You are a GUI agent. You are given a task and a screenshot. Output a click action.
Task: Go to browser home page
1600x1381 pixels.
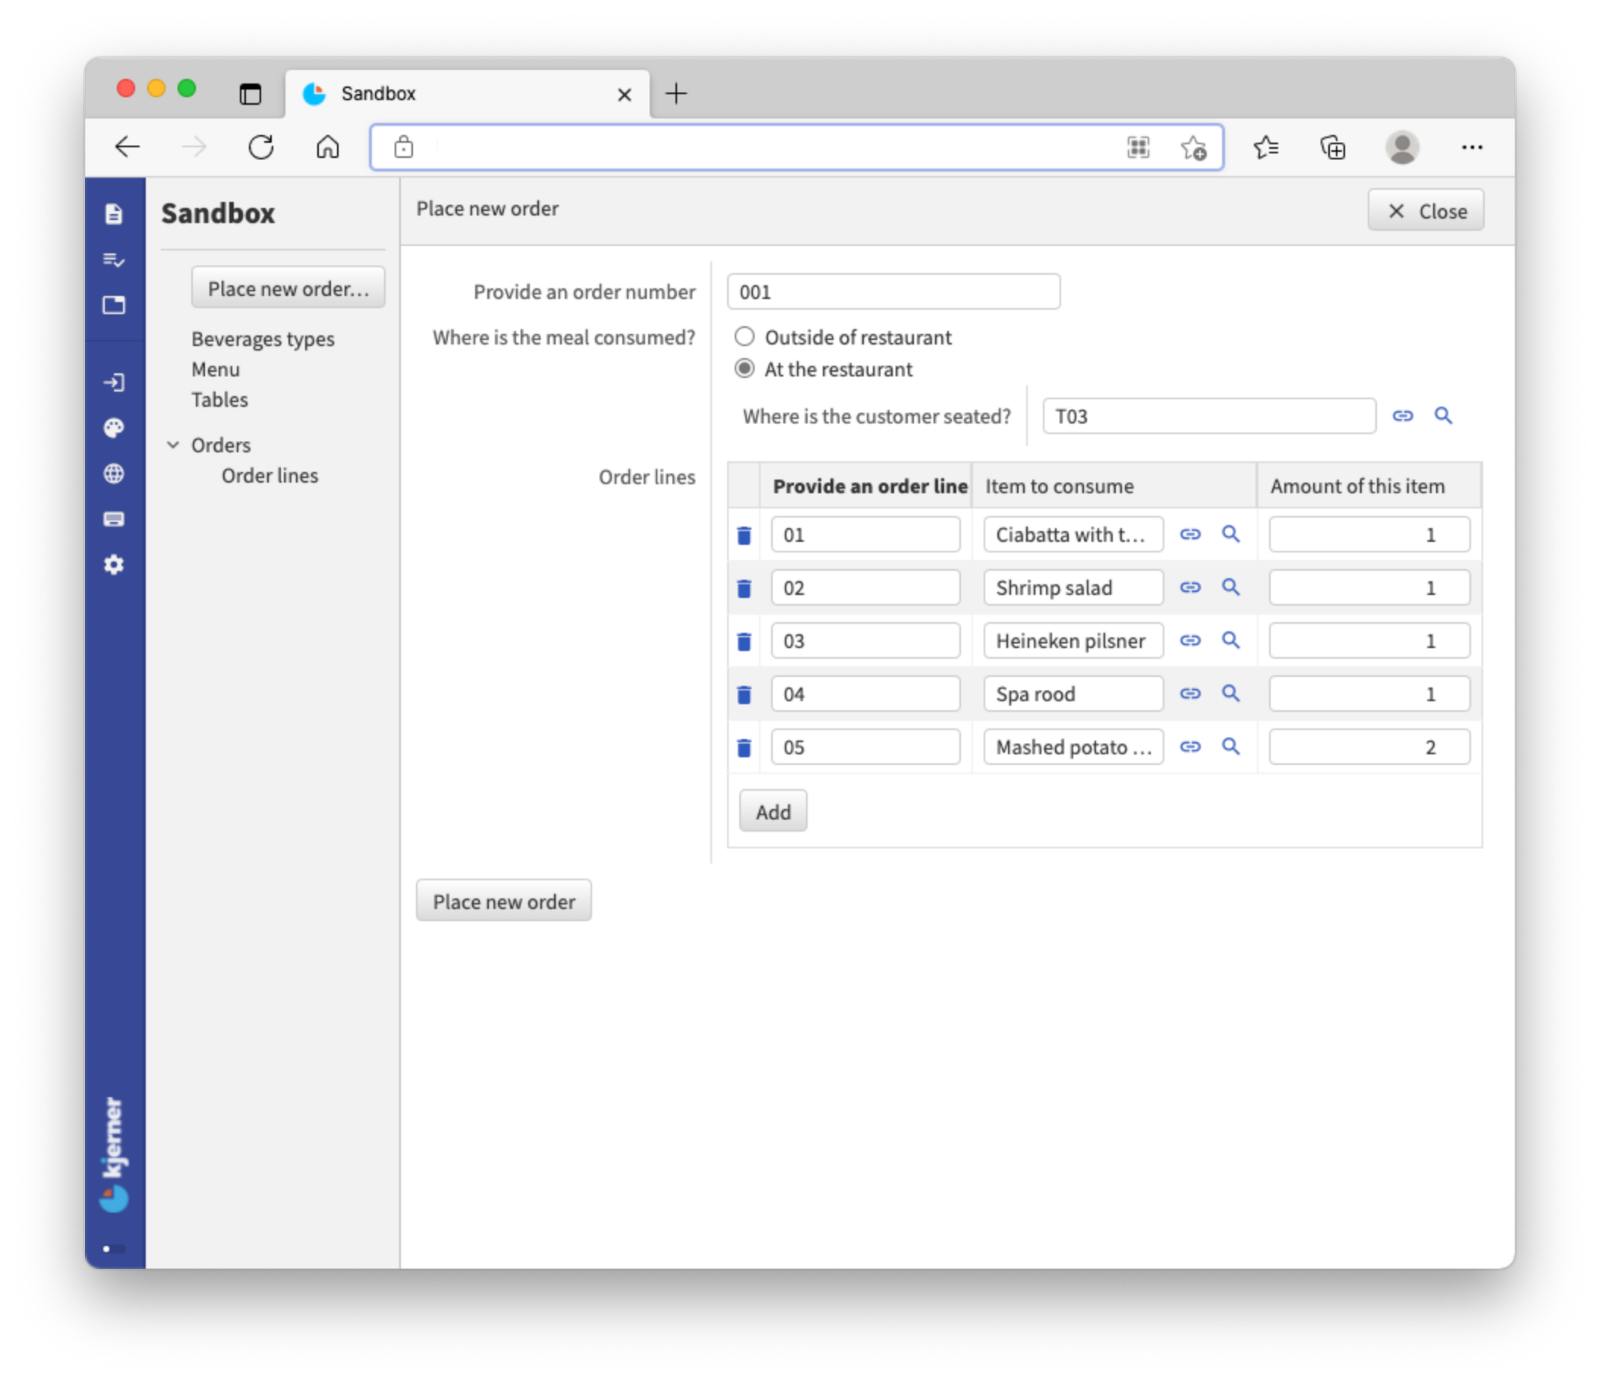(328, 147)
